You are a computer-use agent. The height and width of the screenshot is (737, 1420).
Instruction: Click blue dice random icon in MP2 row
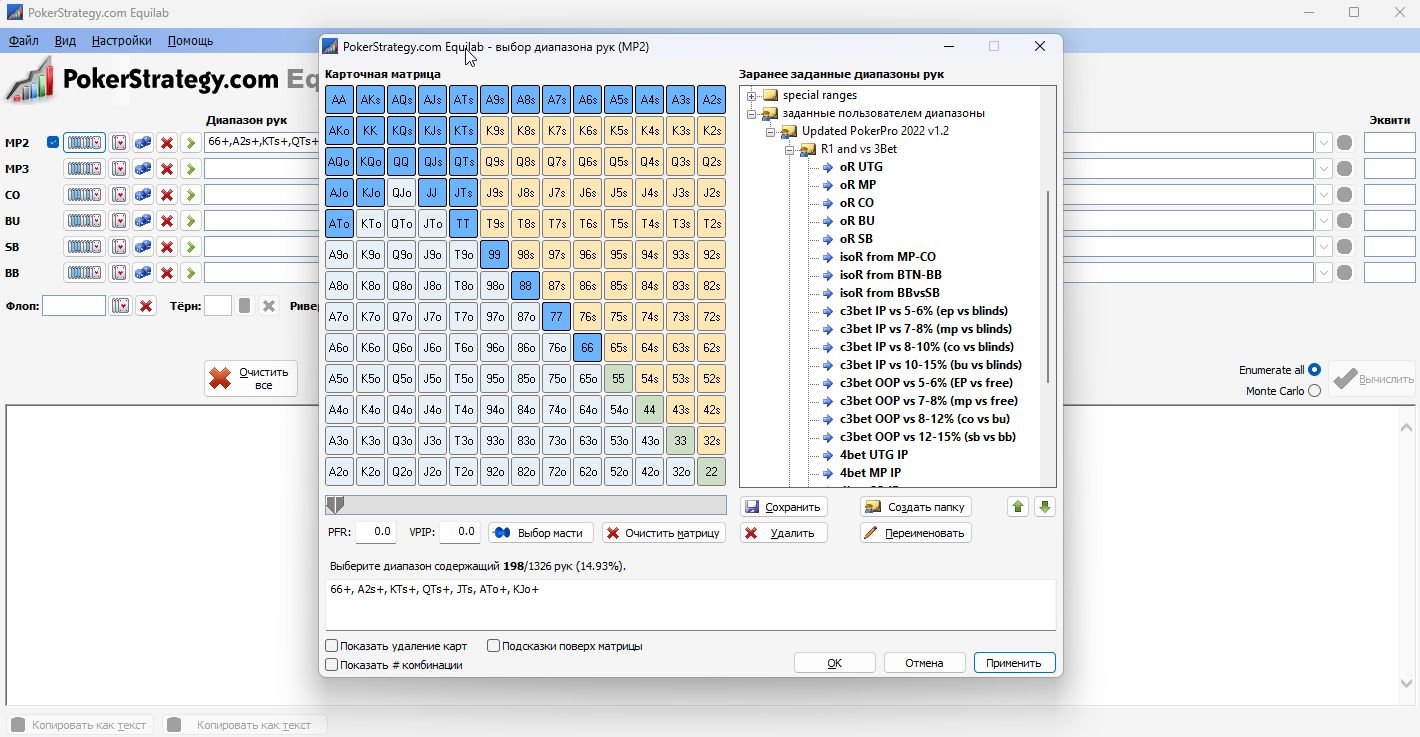pos(143,143)
